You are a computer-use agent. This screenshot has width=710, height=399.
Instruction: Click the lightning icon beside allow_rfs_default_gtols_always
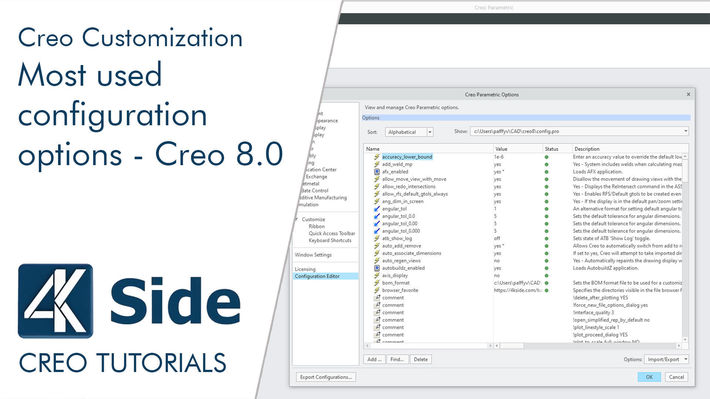click(376, 194)
